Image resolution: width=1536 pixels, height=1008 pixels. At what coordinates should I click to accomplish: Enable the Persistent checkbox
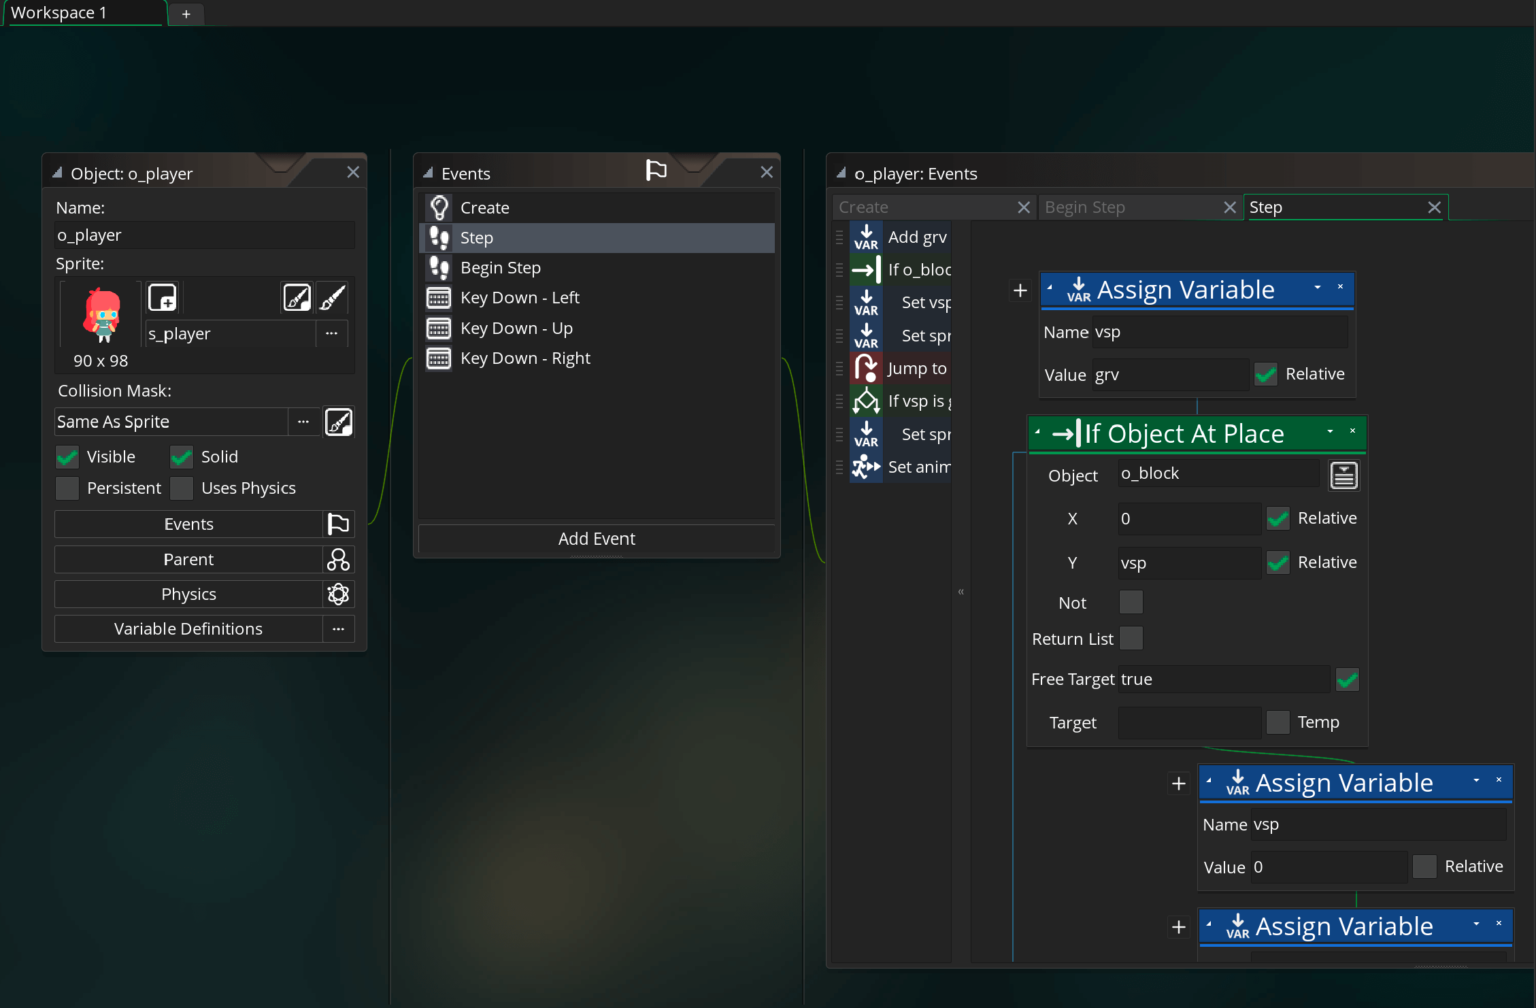pyautogui.click(x=68, y=488)
